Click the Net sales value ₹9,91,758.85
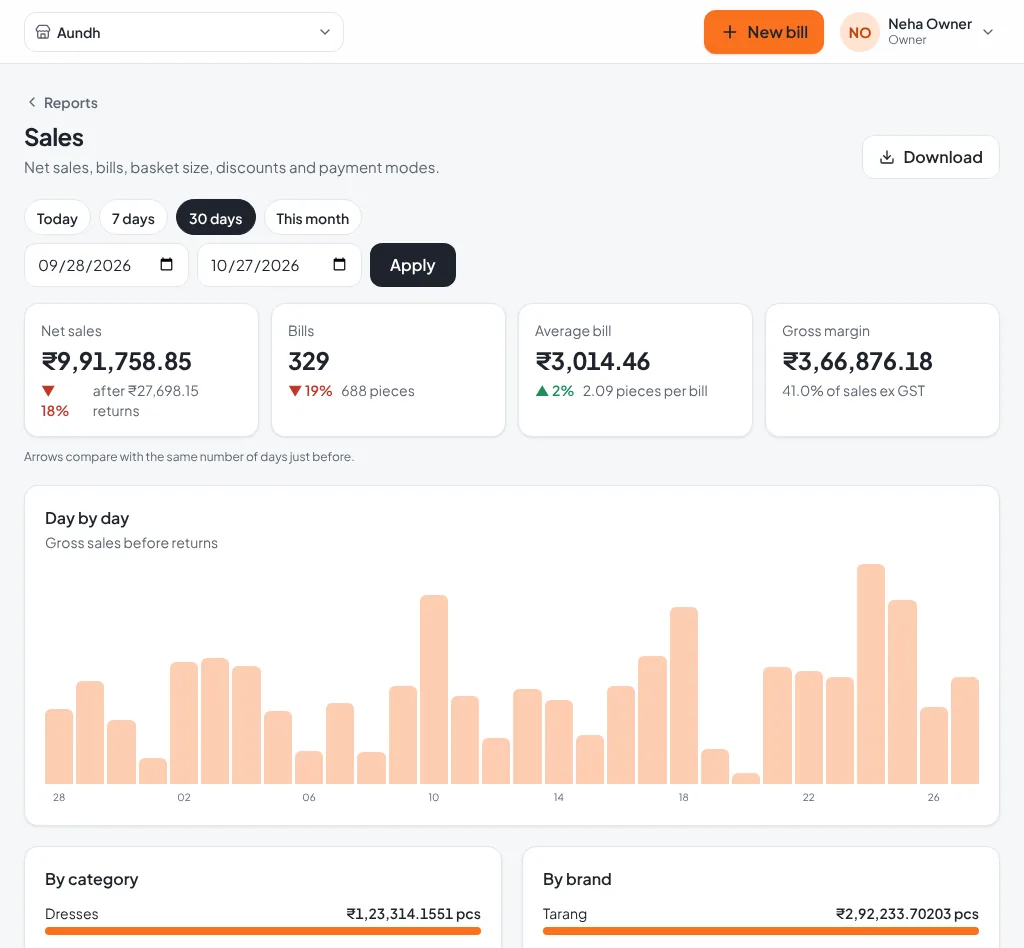The width and height of the screenshot is (1024, 948). click(116, 361)
